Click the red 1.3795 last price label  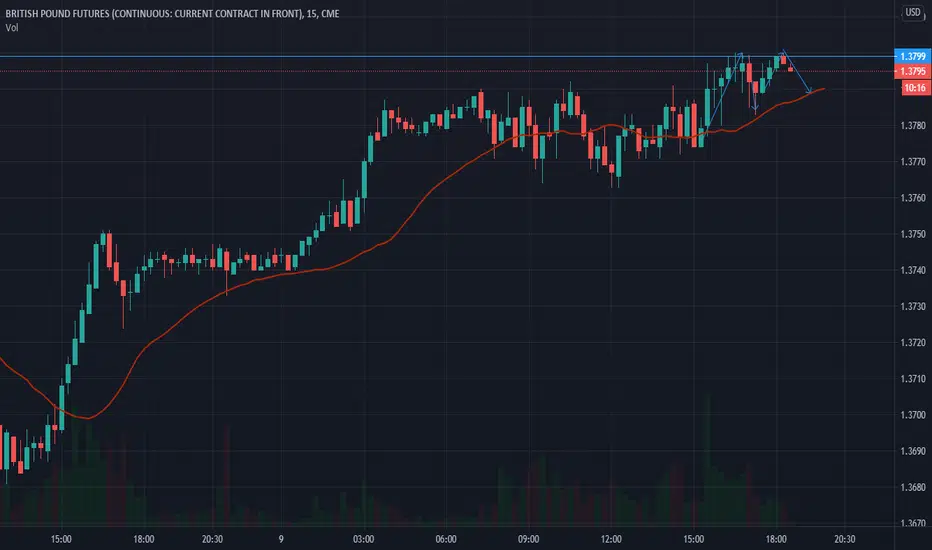tap(912, 71)
